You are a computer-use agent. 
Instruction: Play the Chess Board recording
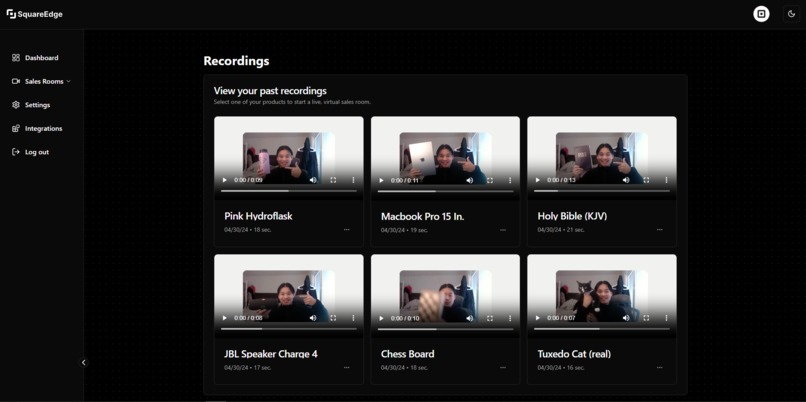pos(381,318)
